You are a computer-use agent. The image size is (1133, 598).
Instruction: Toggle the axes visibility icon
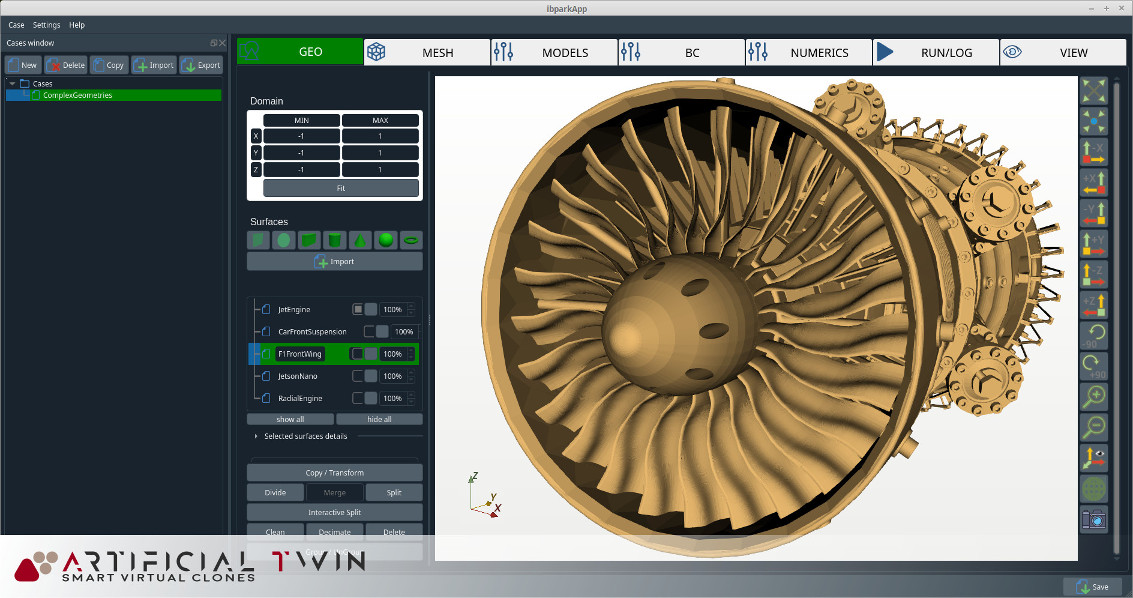point(1094,459)
